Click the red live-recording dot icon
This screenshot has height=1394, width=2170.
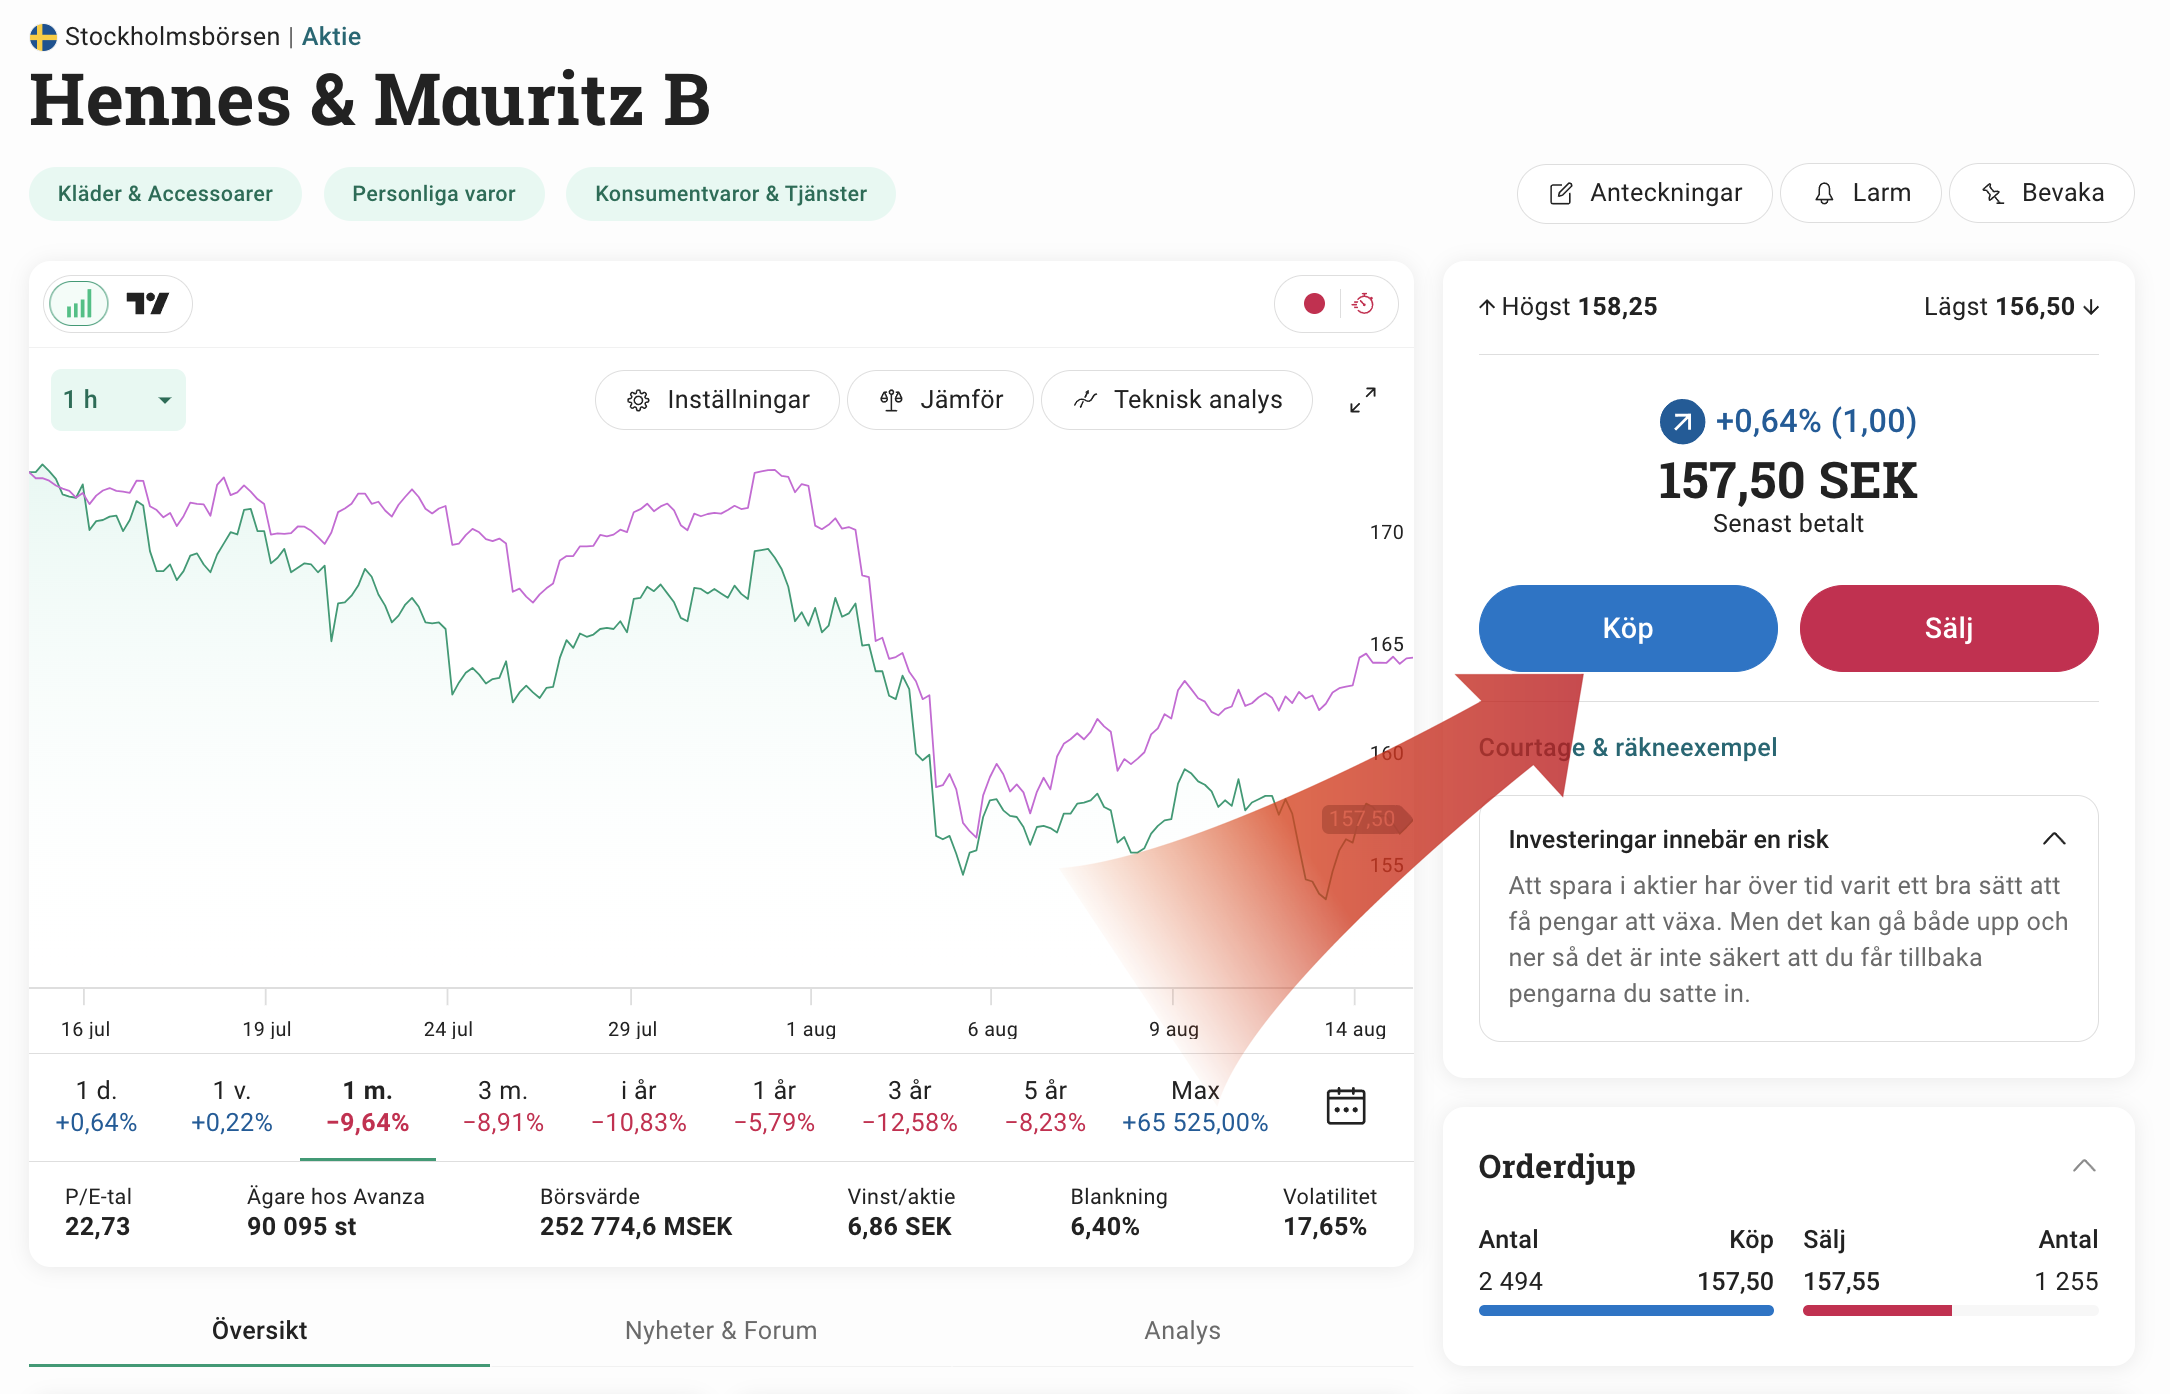pyautogui.click(x=1314, y=304)
